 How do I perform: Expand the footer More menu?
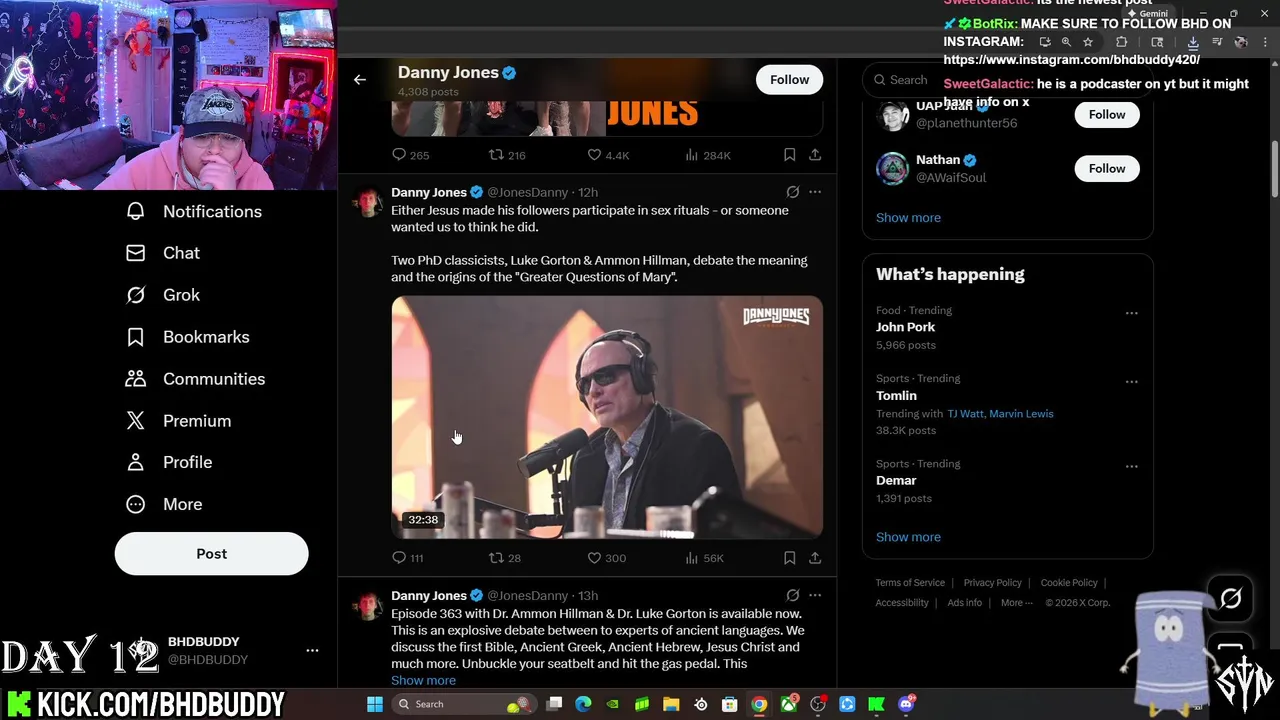tap(1017, 603)
